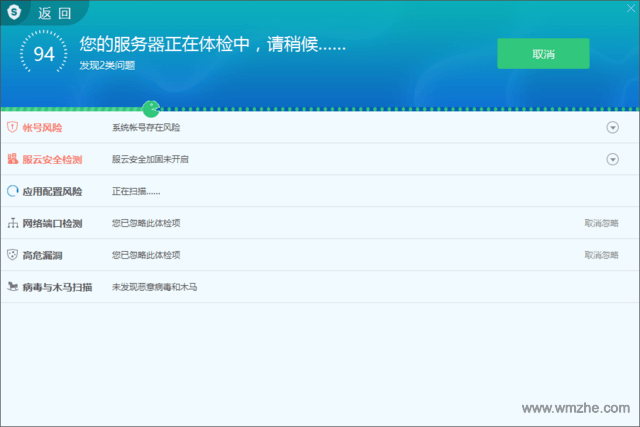This screenshot has width=640, height=427.
Task: Click ignored notice in 高危漏洞 row
Action: [146, 255]
